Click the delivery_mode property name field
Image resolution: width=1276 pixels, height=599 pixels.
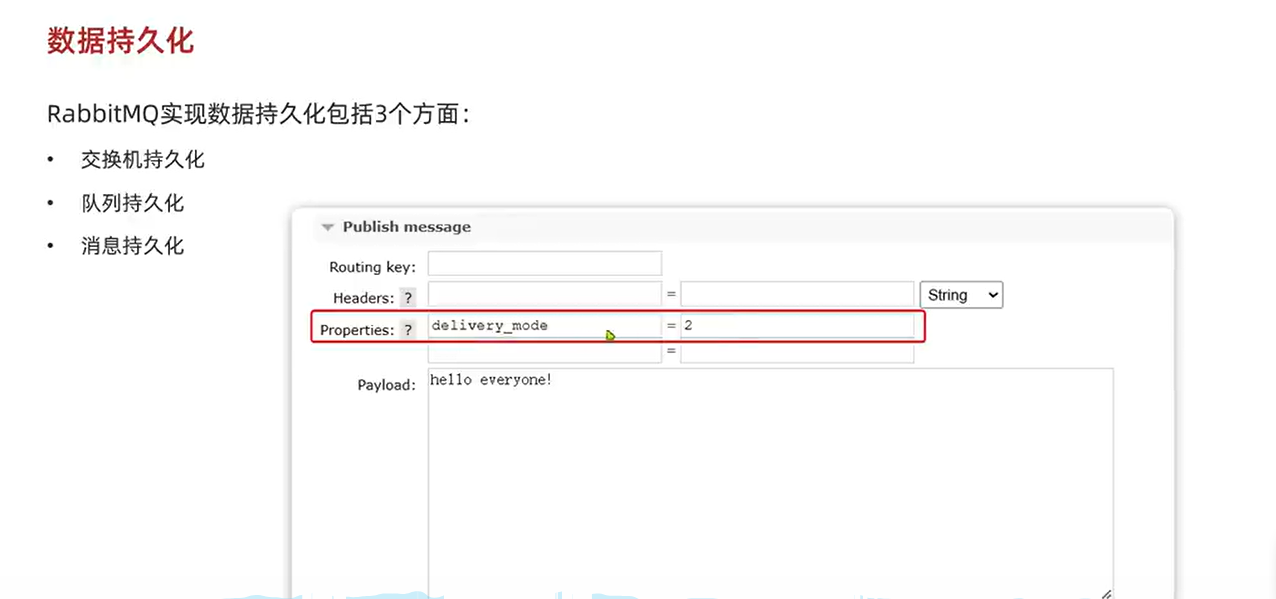tap(545, 326)
